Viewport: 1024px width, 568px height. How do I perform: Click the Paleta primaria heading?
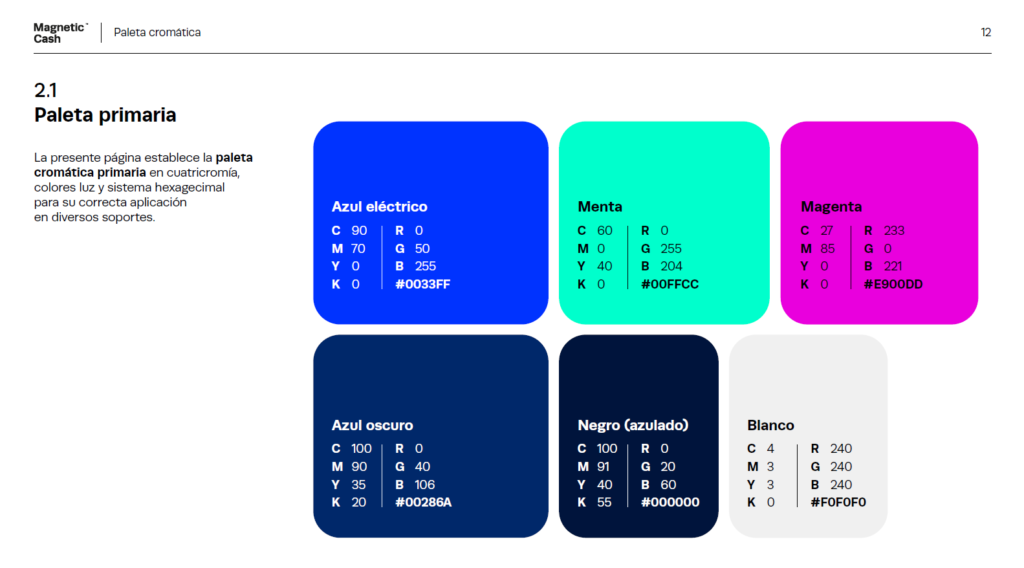[105, 115]
